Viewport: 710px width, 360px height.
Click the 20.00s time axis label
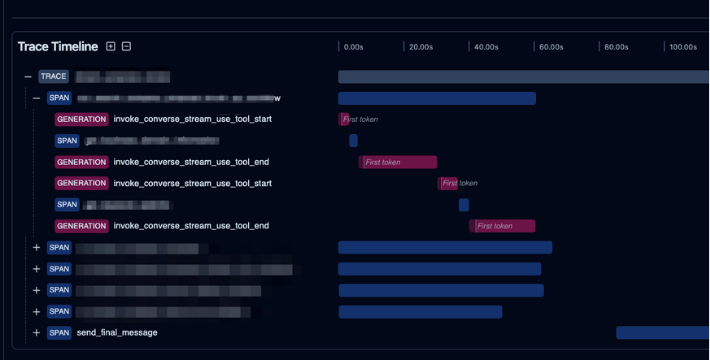pos(421,47)
